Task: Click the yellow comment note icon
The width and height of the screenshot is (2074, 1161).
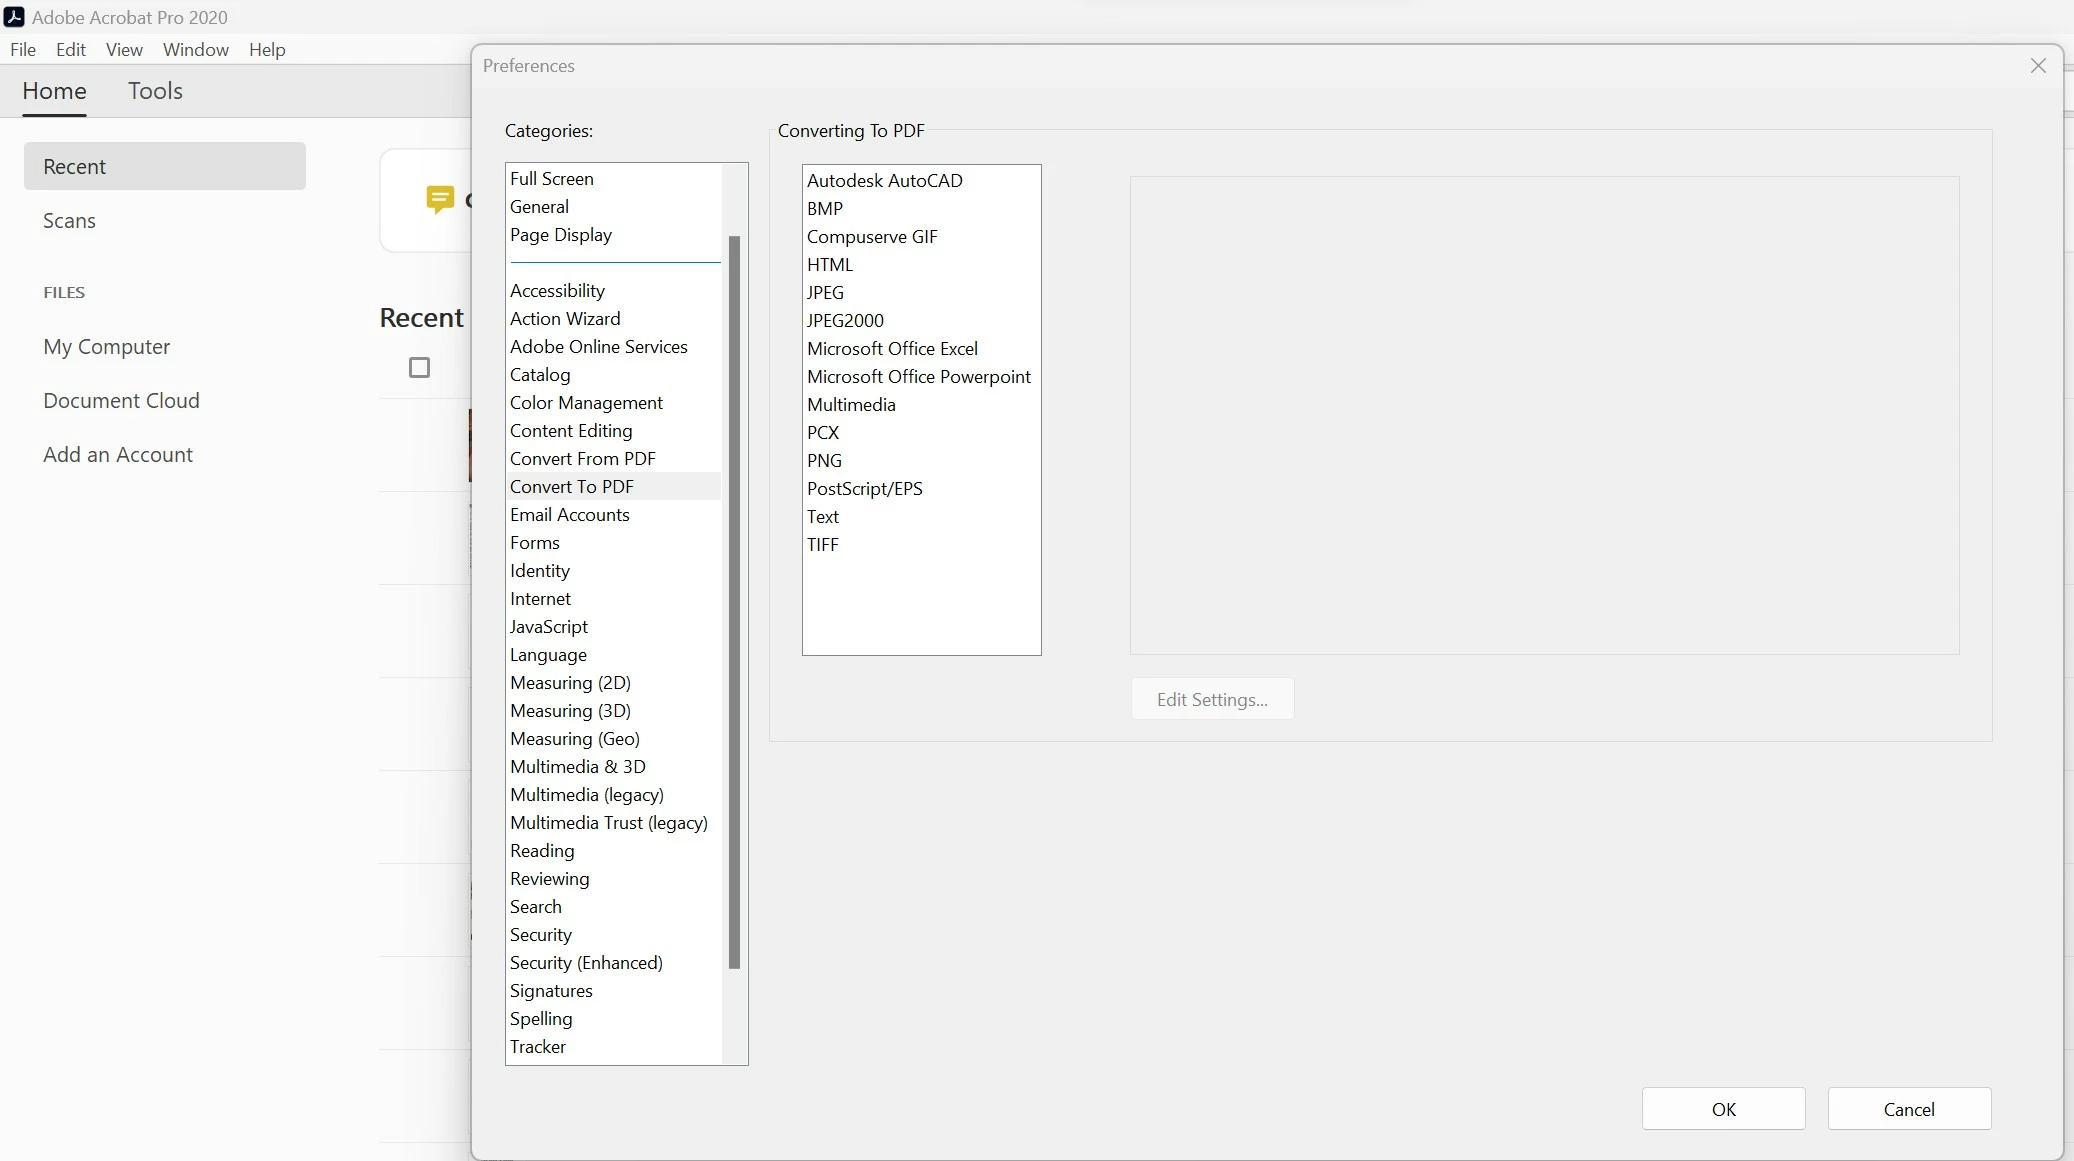Action: click(439, 199)
